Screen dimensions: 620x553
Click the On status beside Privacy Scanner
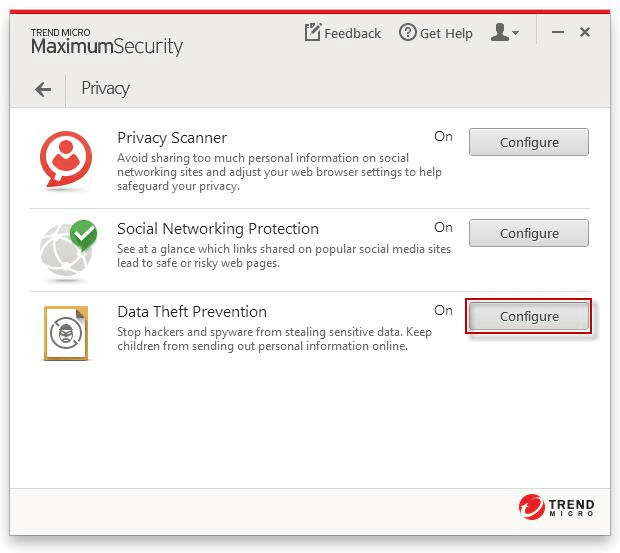(443, 136)
